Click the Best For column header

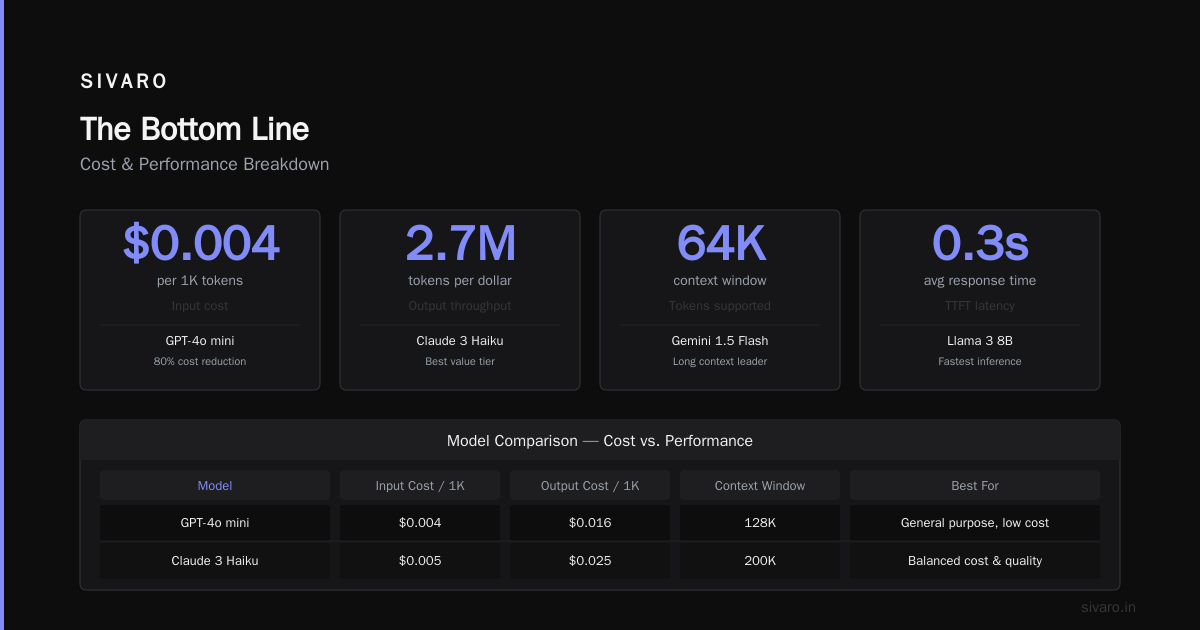[x=975, y=485]
